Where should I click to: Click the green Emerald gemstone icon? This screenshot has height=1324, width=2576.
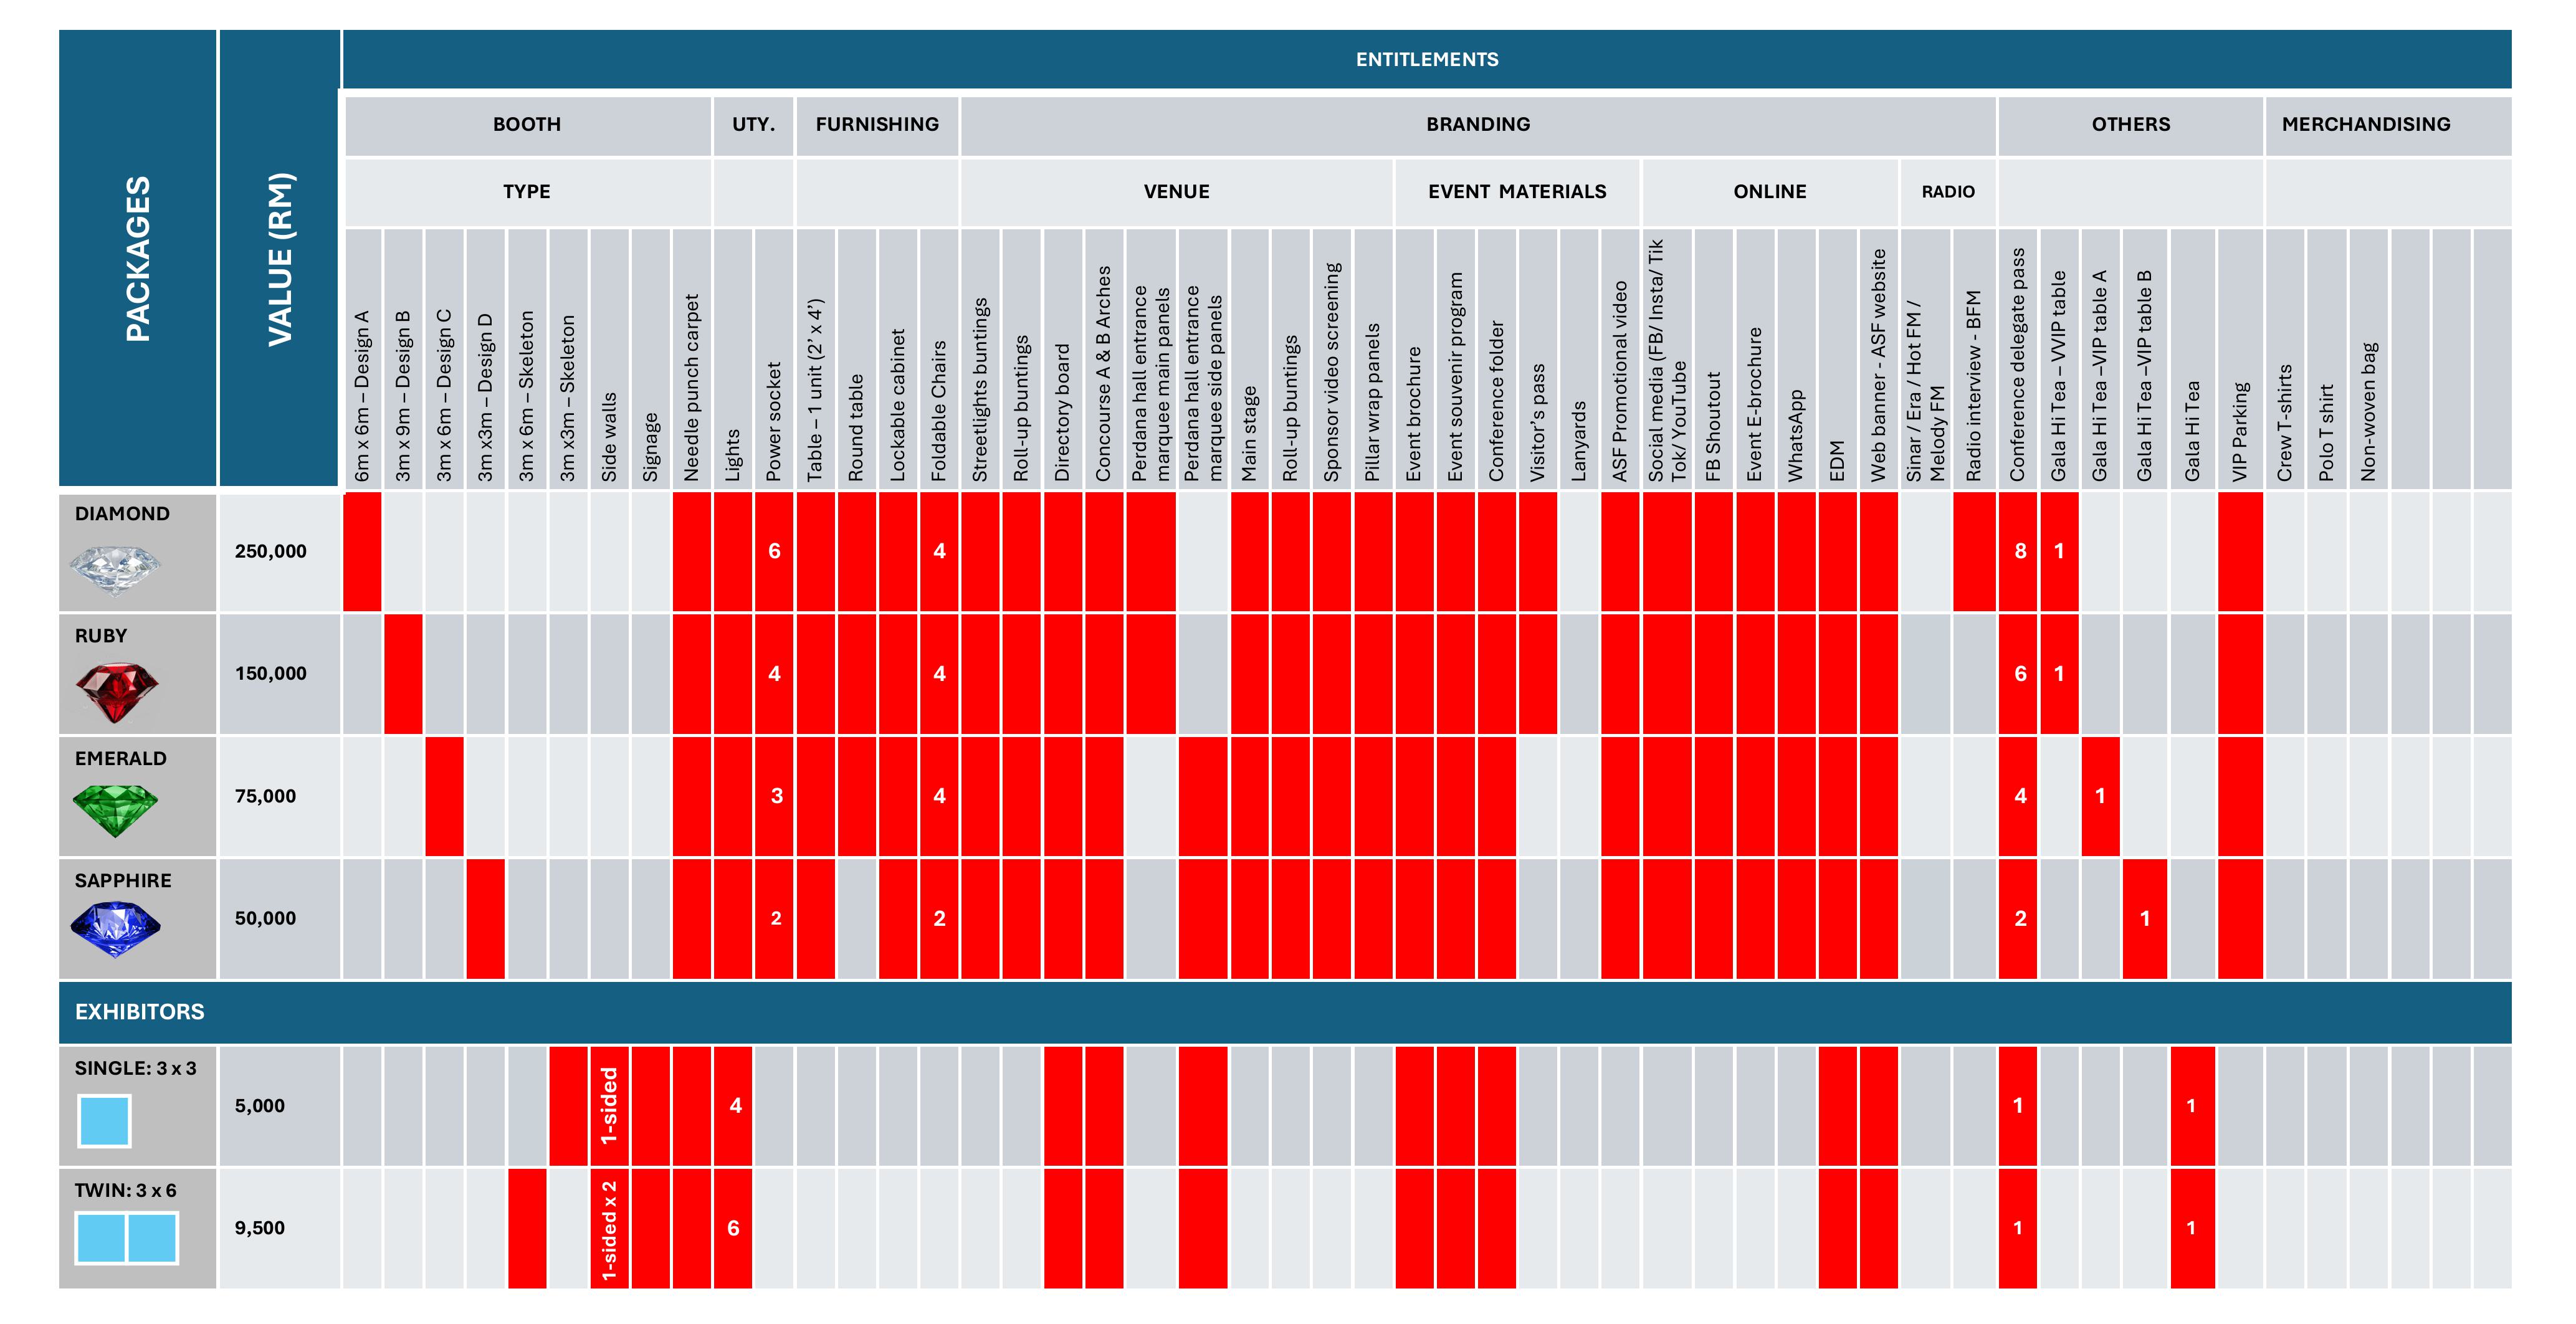[x=115, y=810]
